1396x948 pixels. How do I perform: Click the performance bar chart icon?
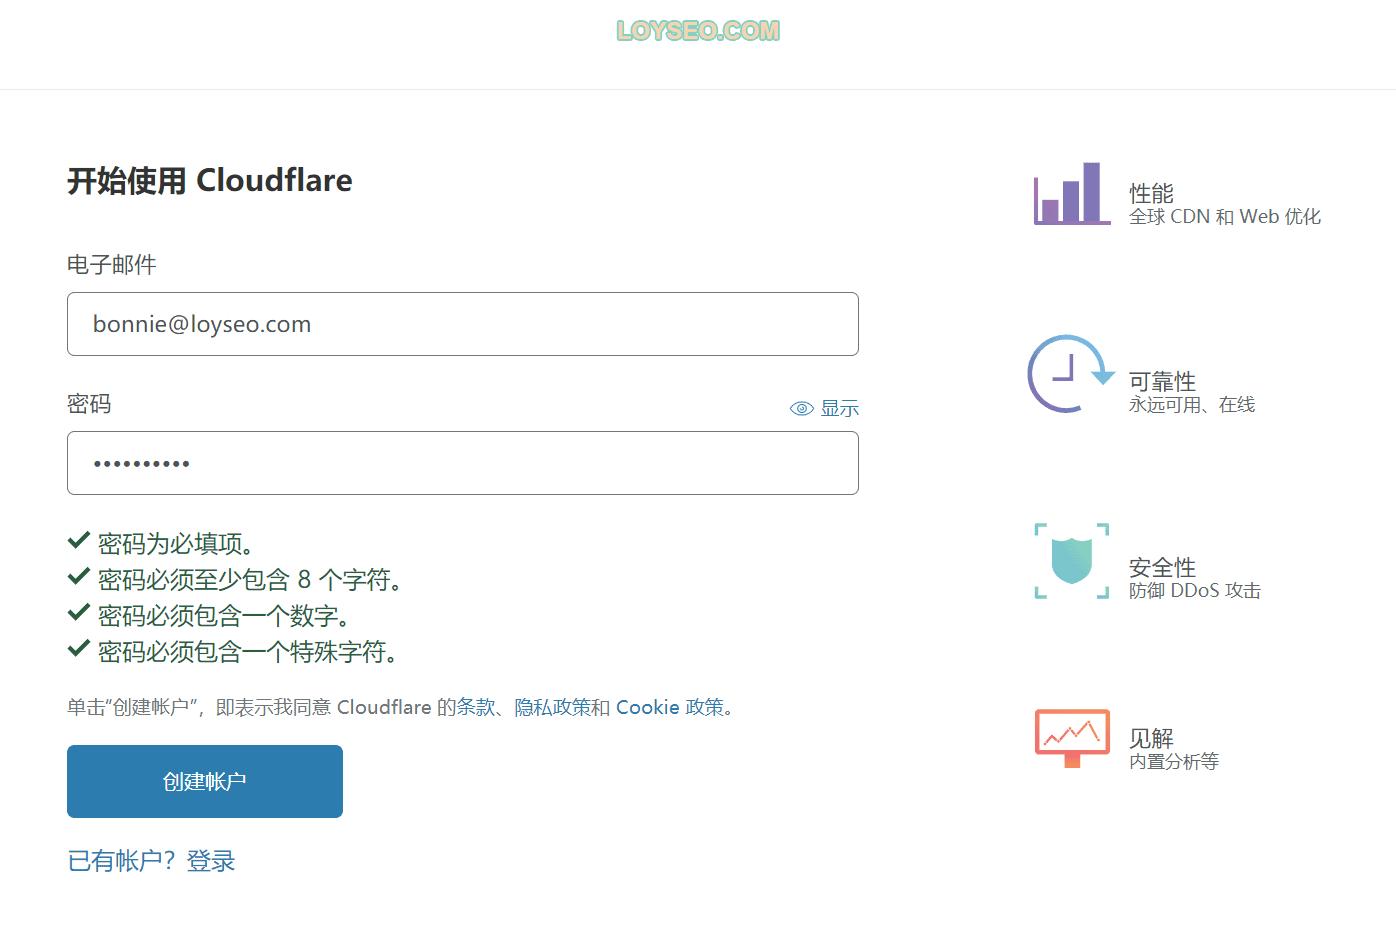1070,196
